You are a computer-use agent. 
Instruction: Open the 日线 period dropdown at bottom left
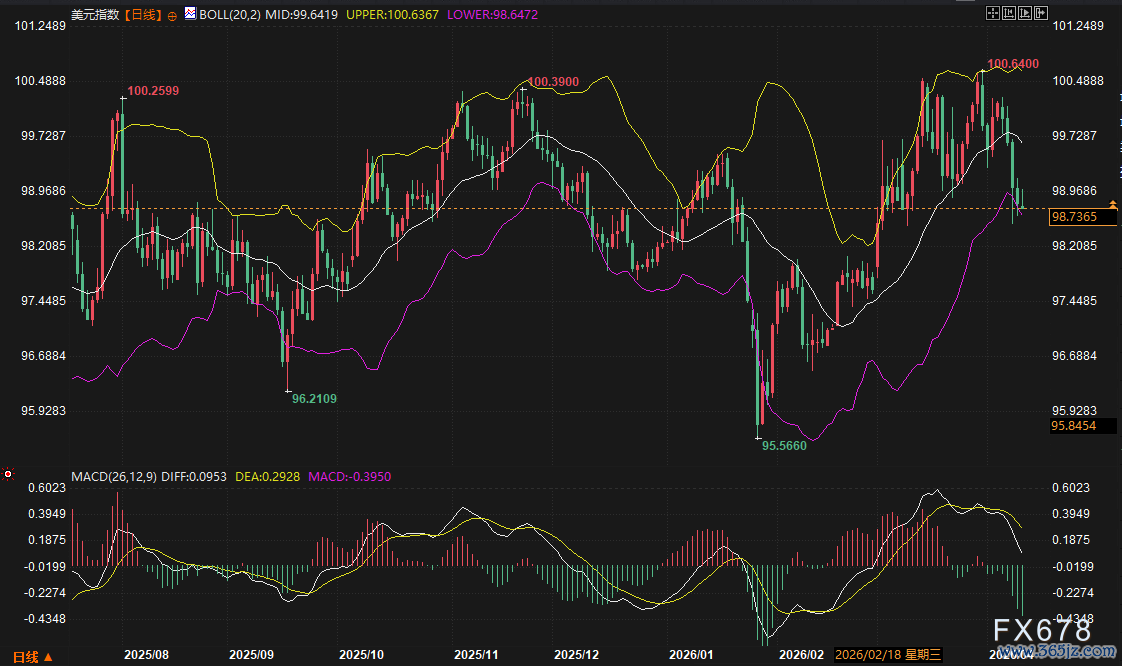click(33, 657)
